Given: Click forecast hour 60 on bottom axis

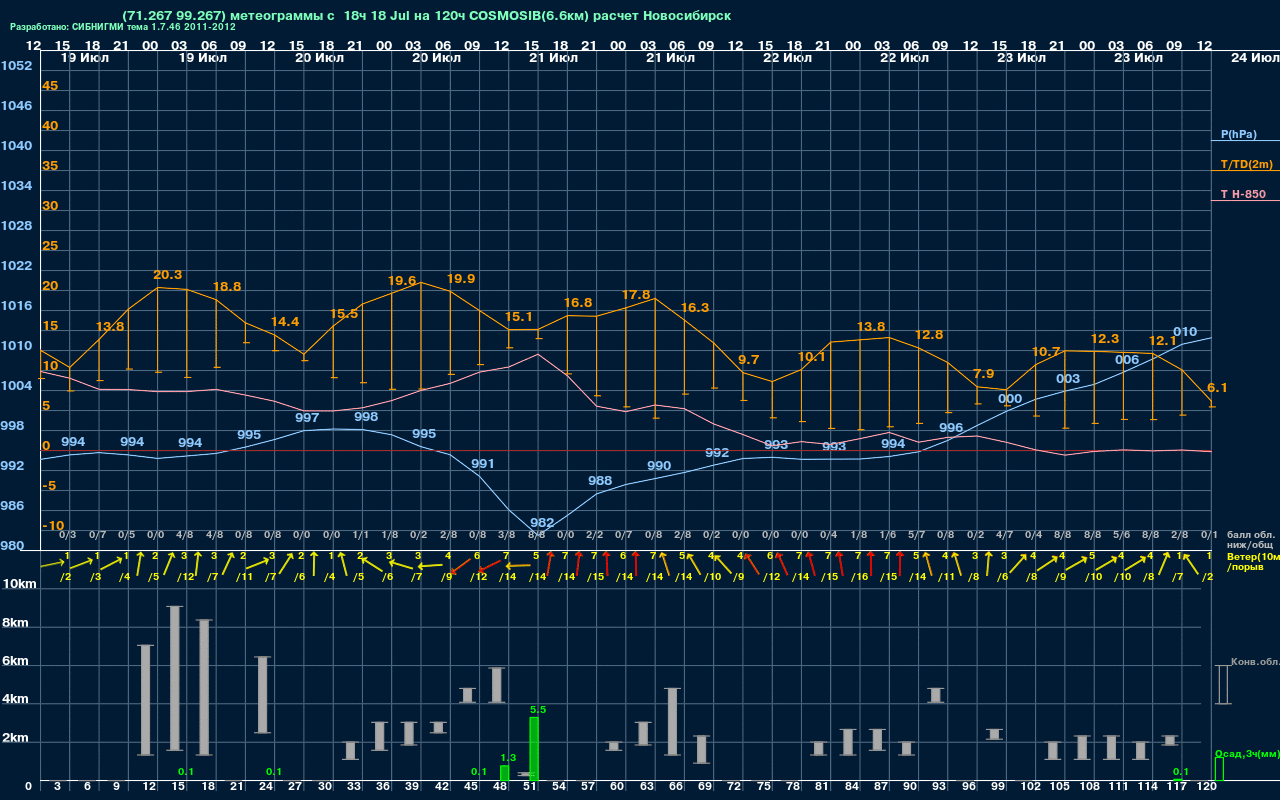Looking at the screenshot, I should [x=617, y=787].
